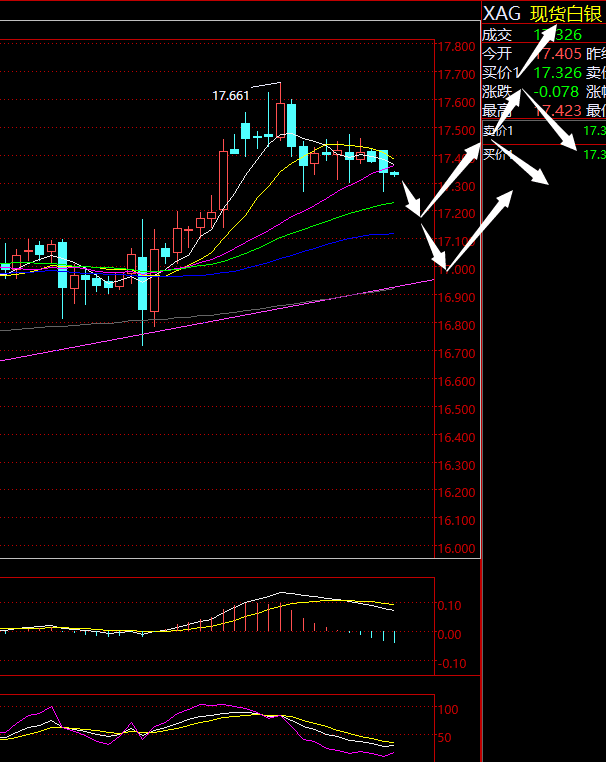Click the 0.10 MACD axis label
Screen dimensions: 606x762
450,606
